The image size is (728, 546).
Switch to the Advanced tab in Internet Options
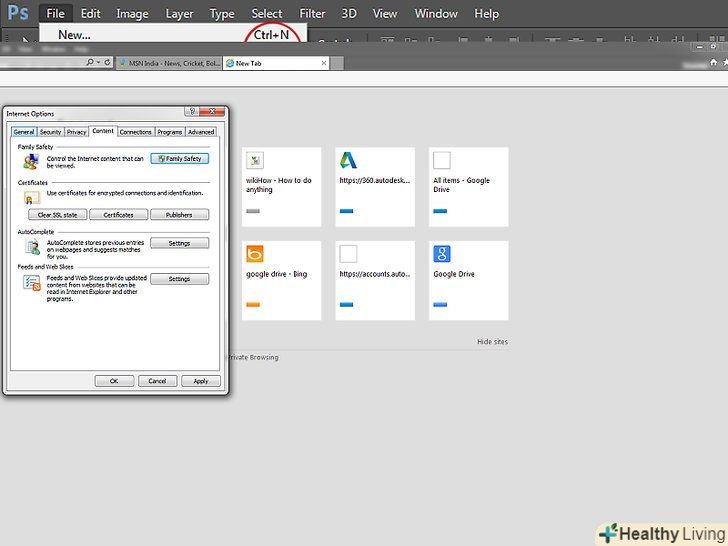click(201, 132)
